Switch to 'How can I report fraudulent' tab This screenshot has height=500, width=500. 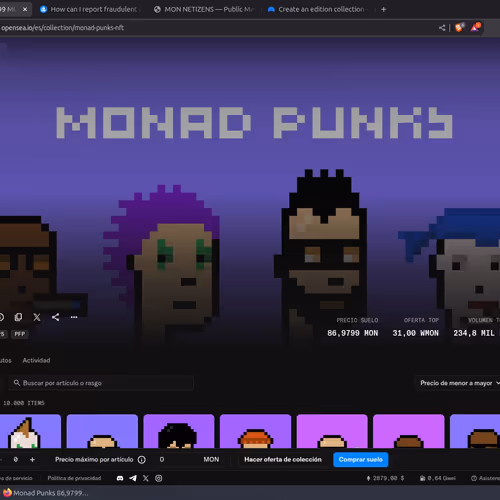pyautogui.click(x=89, y=9)
